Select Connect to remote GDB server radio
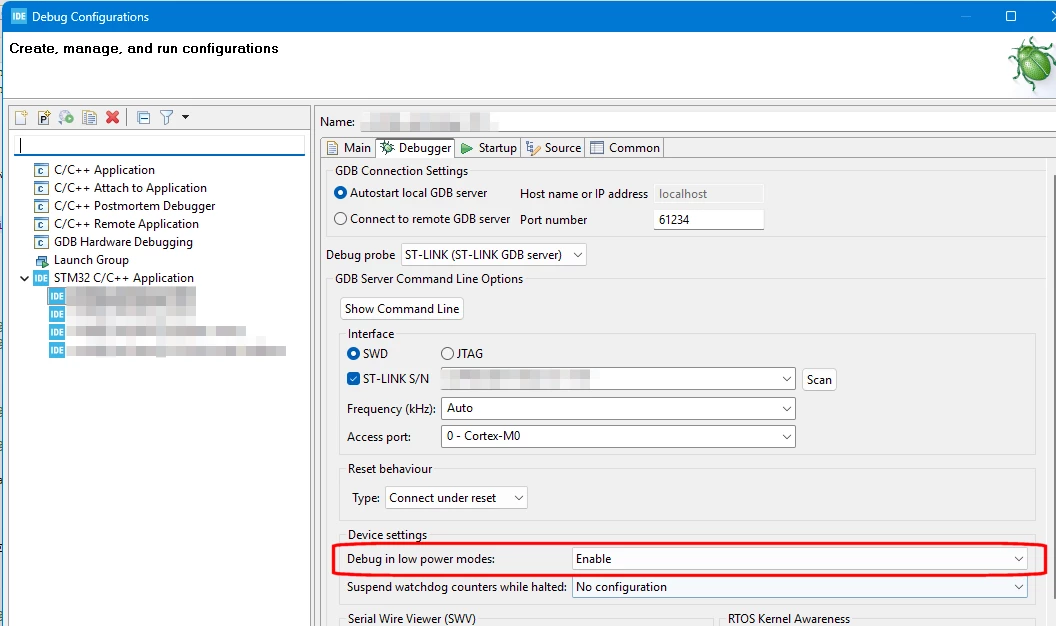Viewport: 1056px width, 626px height. tap(340, 219)
